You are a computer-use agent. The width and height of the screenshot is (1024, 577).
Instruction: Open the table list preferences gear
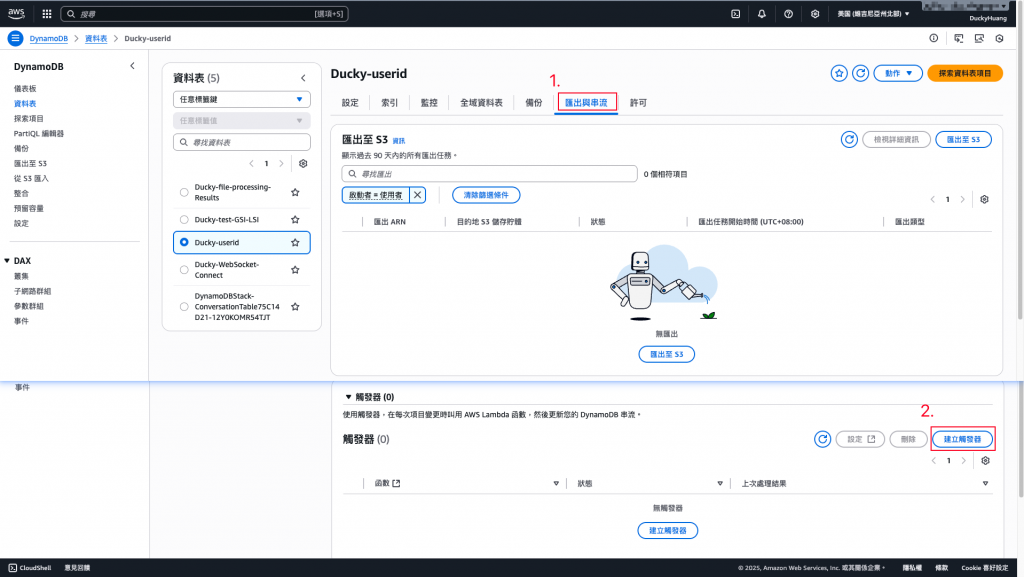point(303,163)
